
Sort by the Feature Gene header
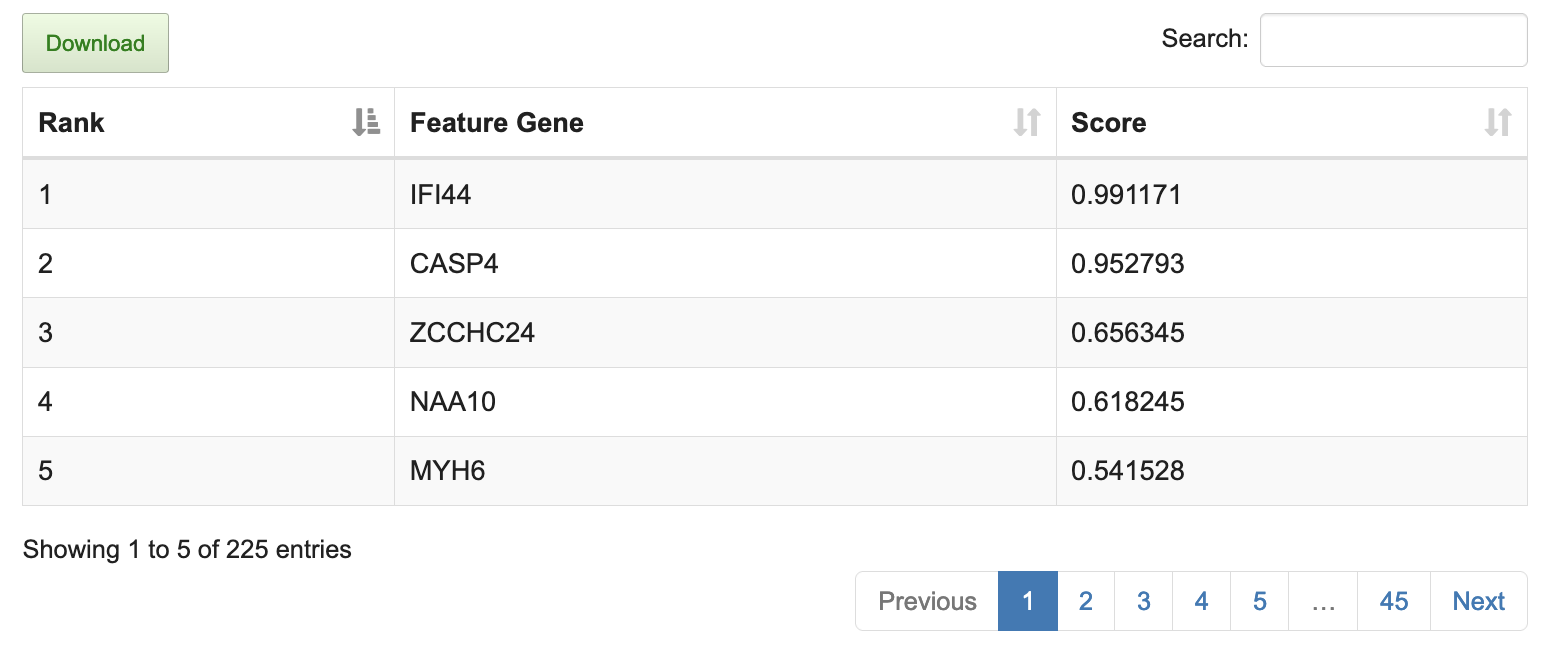click(x=497, y=123)
